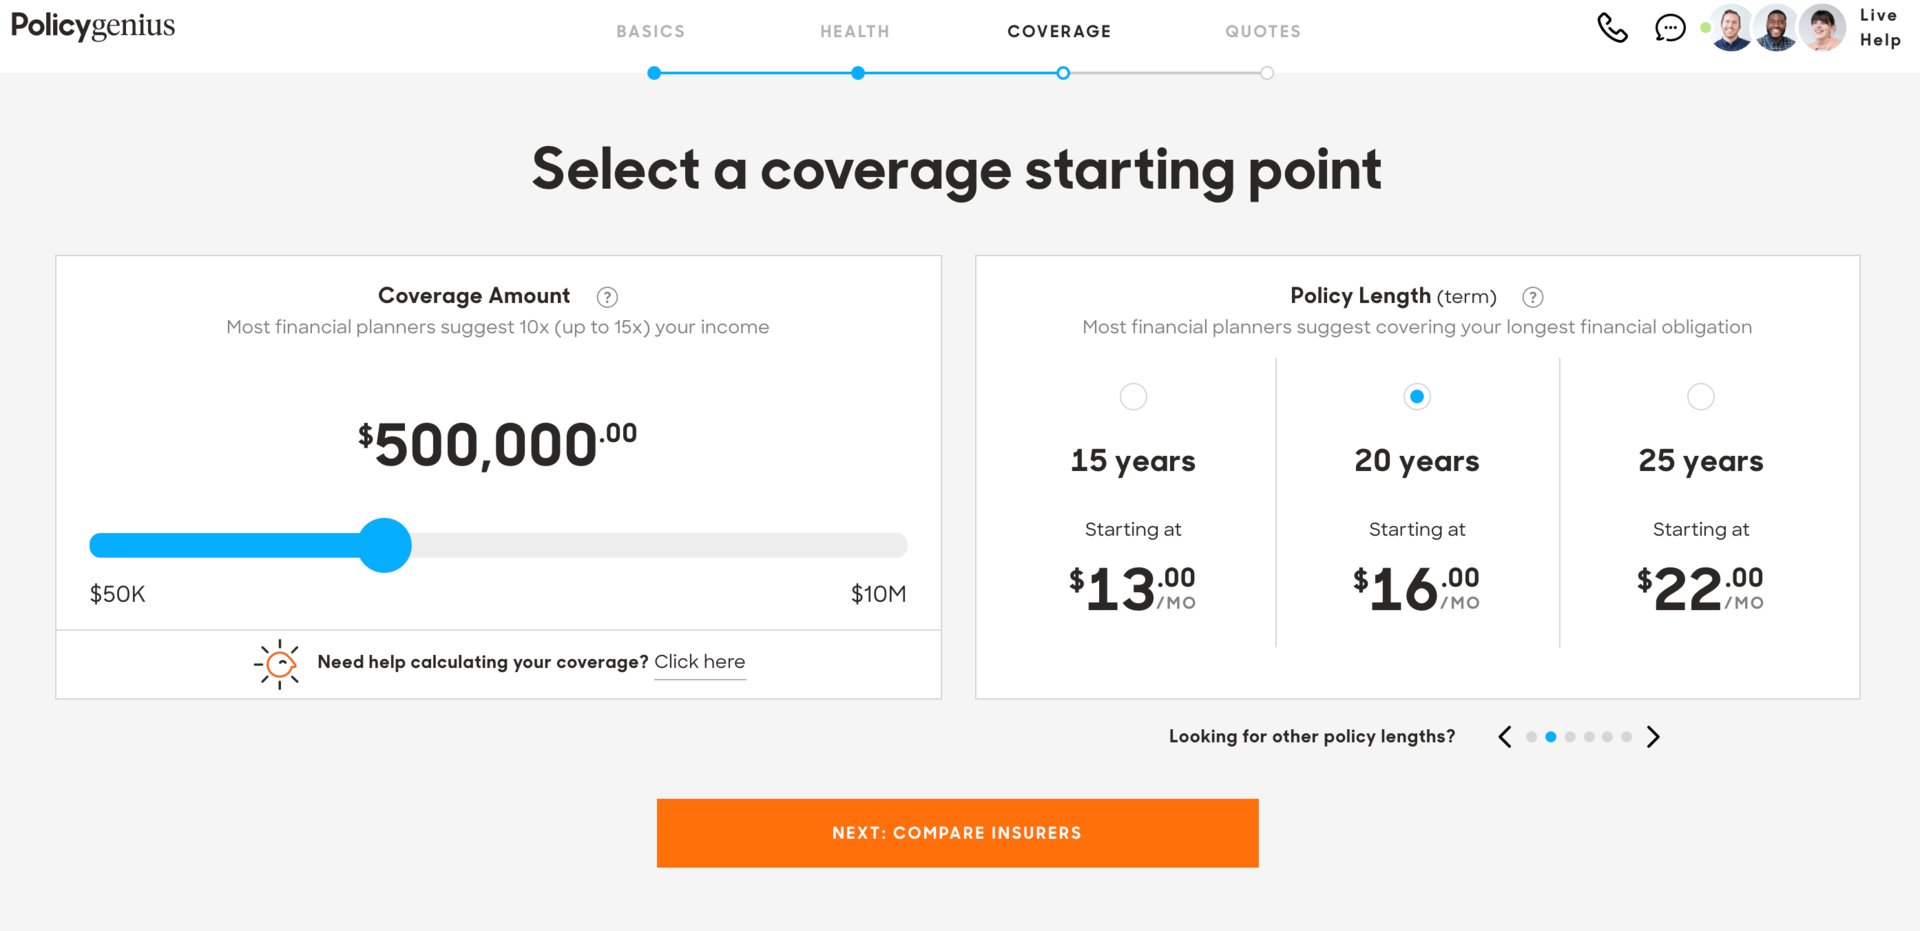
Task: Select the 20 years radio button
Action: (x=1417, y=397)
